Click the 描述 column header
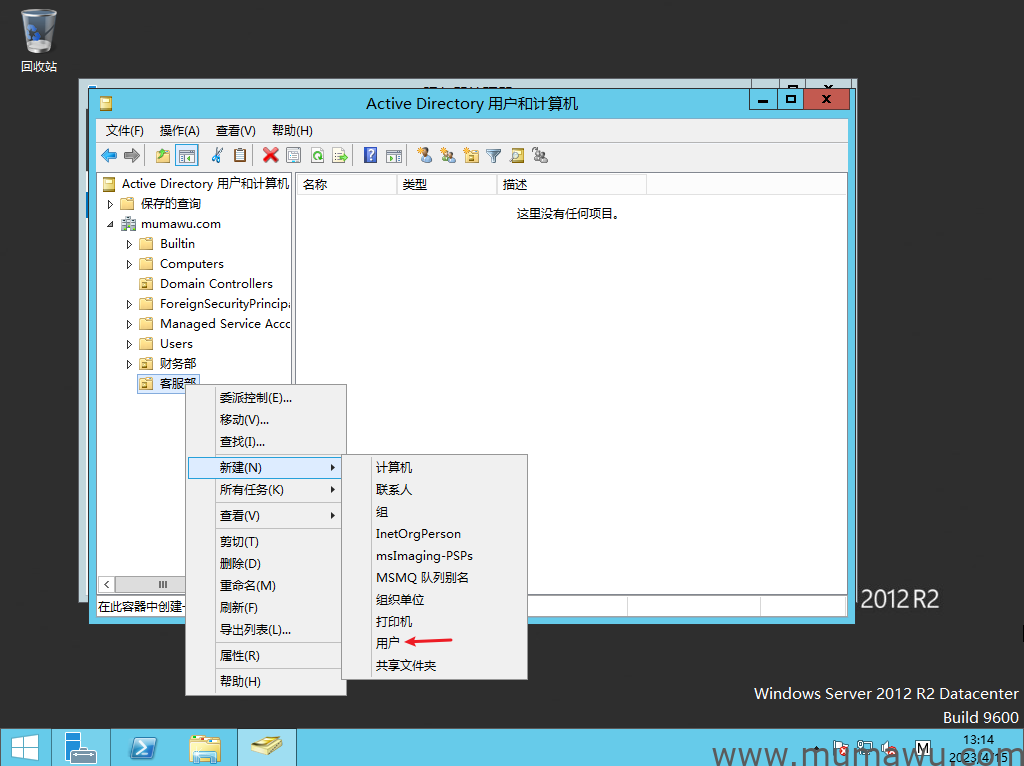Viewport: 1024px width, 766px height. (571, 185)
